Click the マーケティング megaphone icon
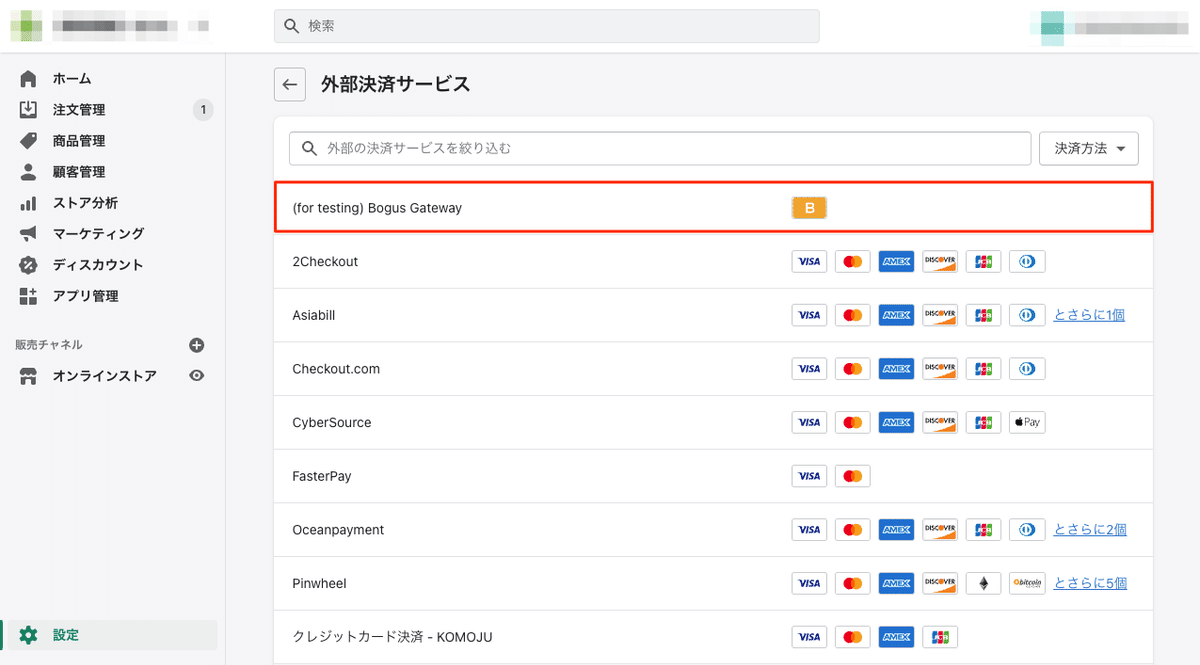 (28, 234)
